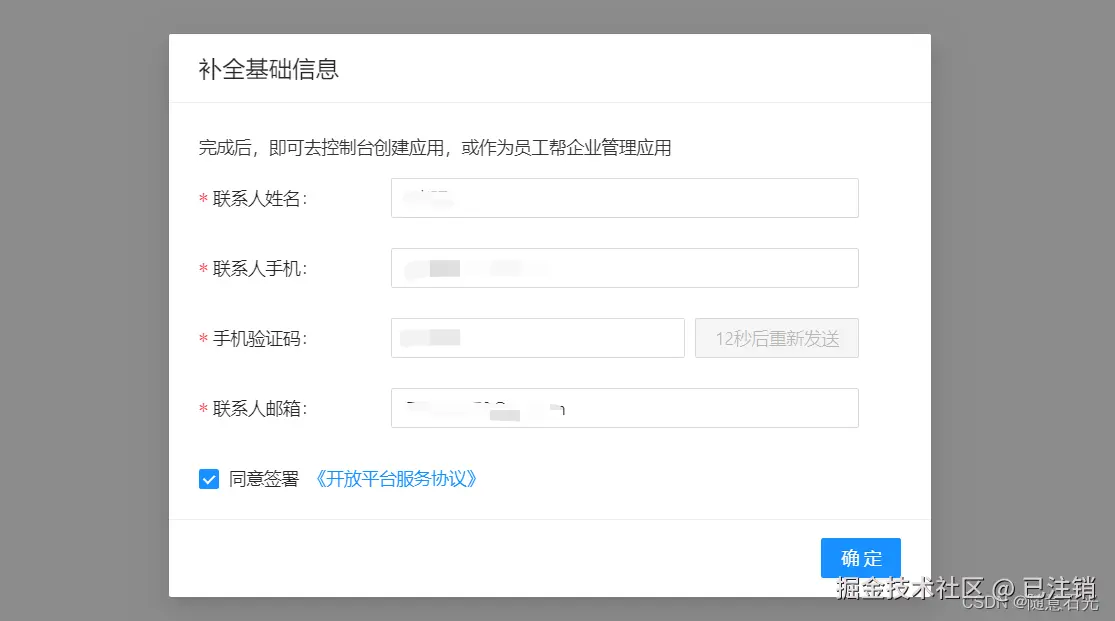Click the 12秒后重新发送 resend countdown button
1115x621 pixels.
(x=776, y=337)
